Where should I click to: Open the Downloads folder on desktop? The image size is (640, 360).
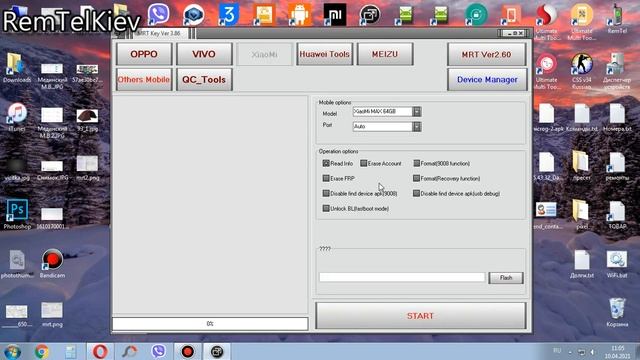17,67
